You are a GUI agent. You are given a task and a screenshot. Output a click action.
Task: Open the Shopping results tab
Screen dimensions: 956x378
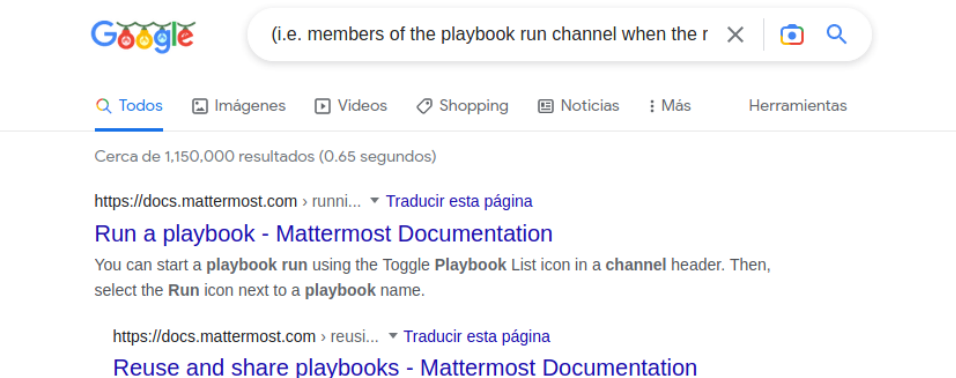click(x=462, y=106)
